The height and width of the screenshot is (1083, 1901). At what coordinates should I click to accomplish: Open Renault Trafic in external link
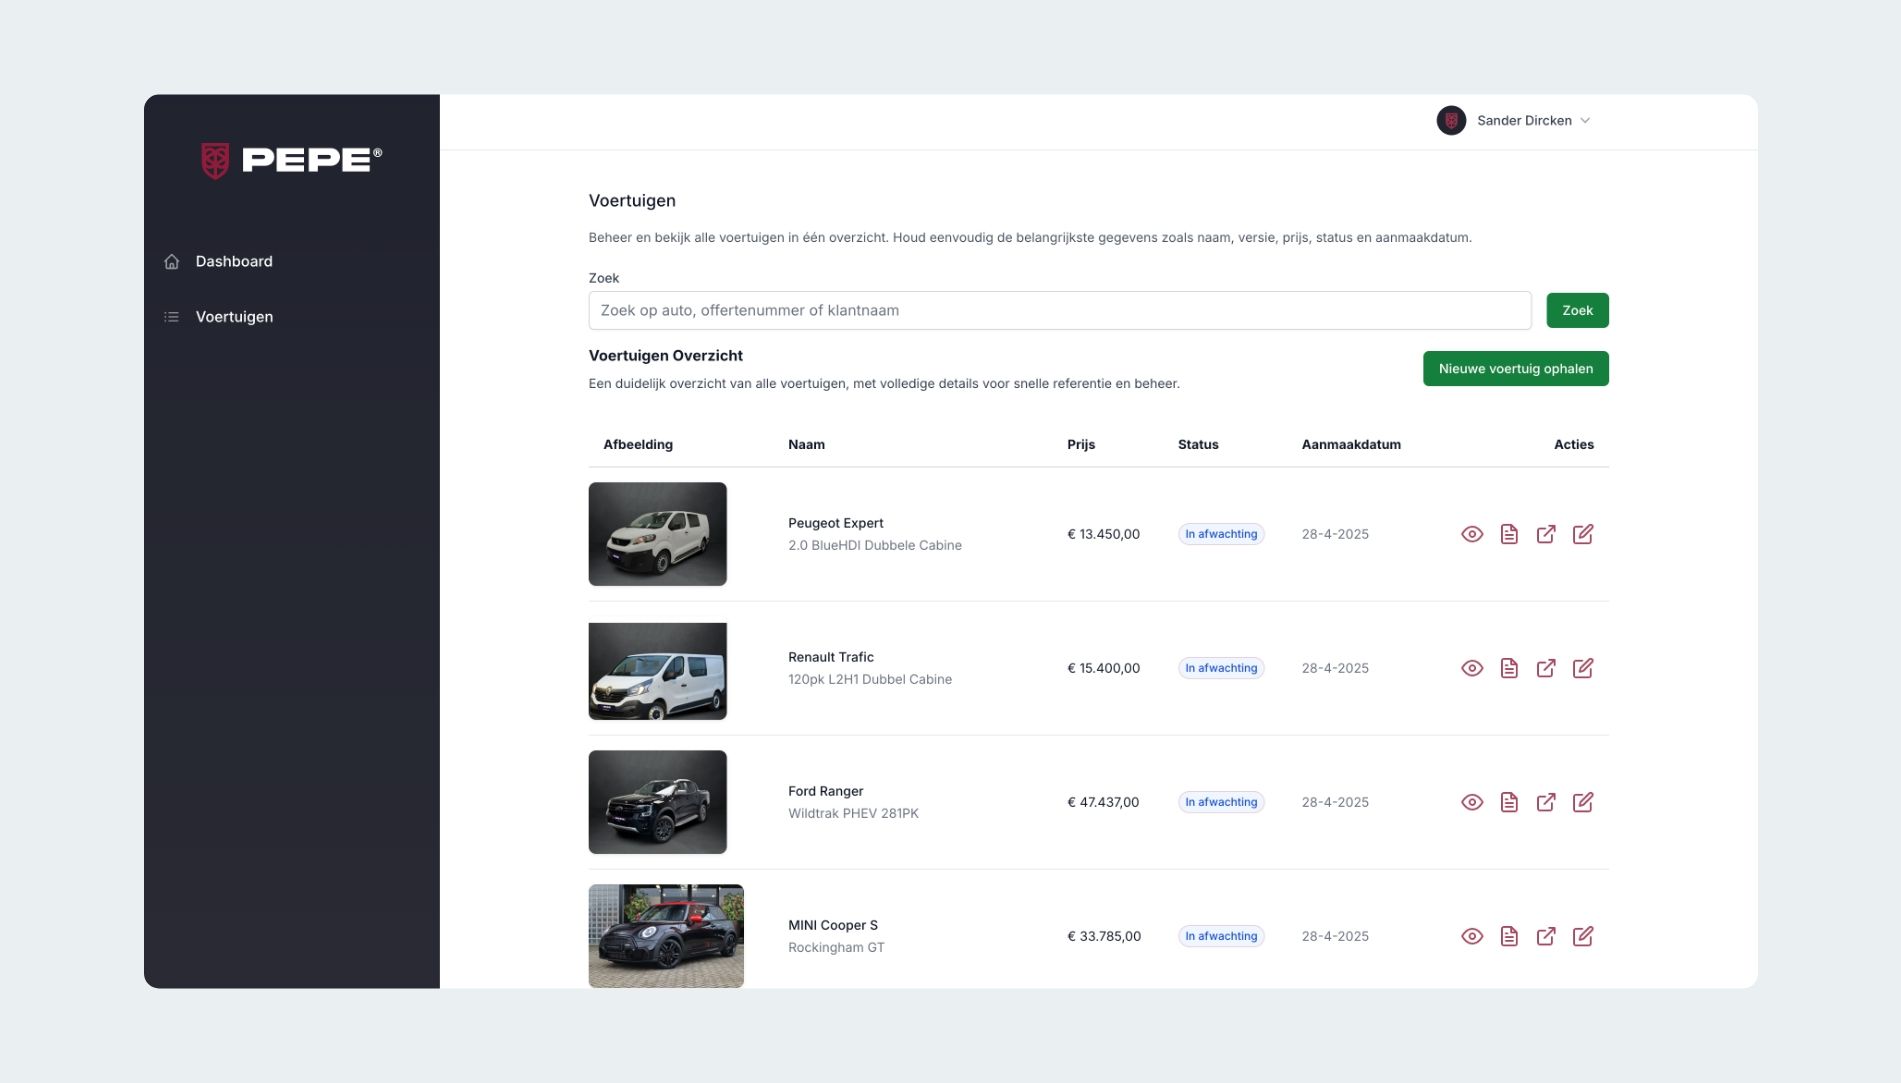click(1546, 668)
